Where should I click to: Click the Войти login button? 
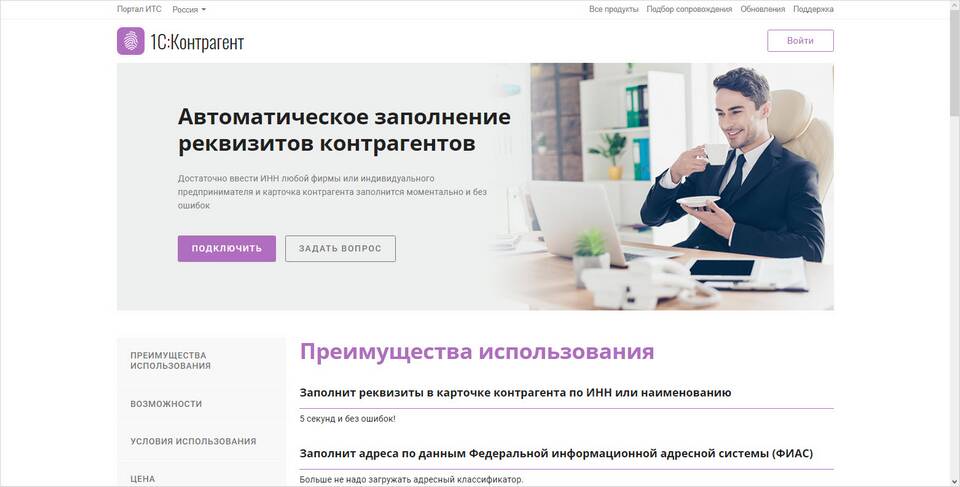click(x=800, y=40)
